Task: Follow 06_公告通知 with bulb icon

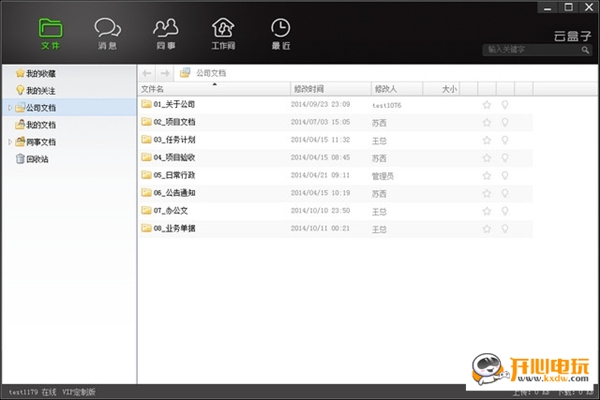Action: pyautogui.click(x=505, y=193)
